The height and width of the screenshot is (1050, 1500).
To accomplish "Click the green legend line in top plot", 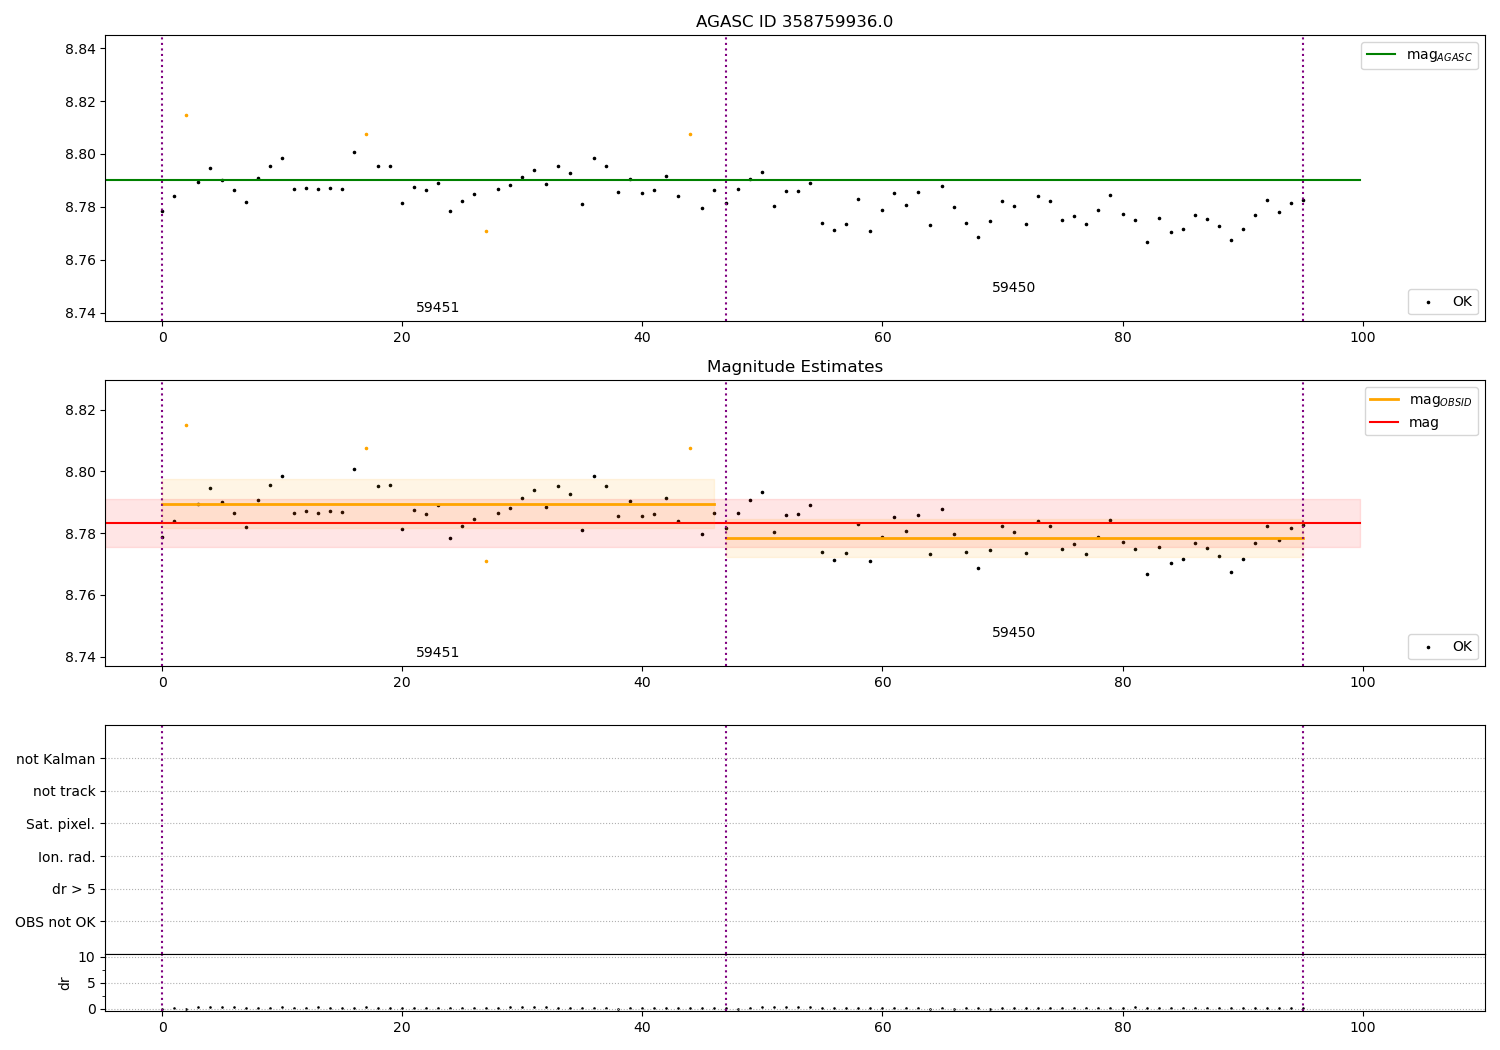I will pos(1383,55).
